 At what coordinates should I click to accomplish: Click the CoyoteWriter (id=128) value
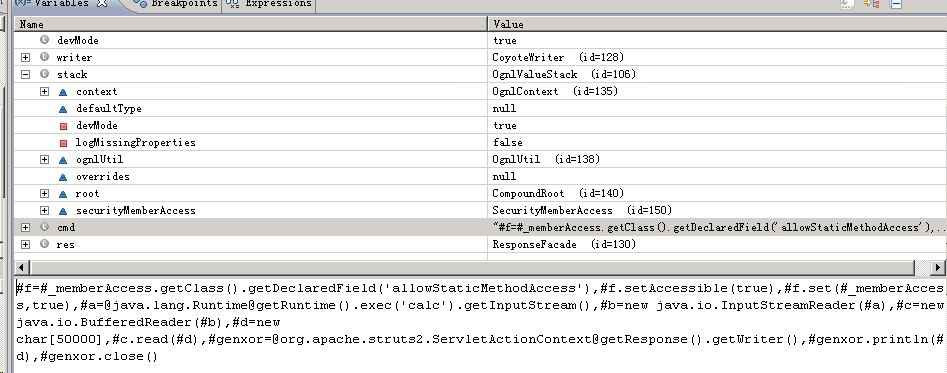pos(558,57)
